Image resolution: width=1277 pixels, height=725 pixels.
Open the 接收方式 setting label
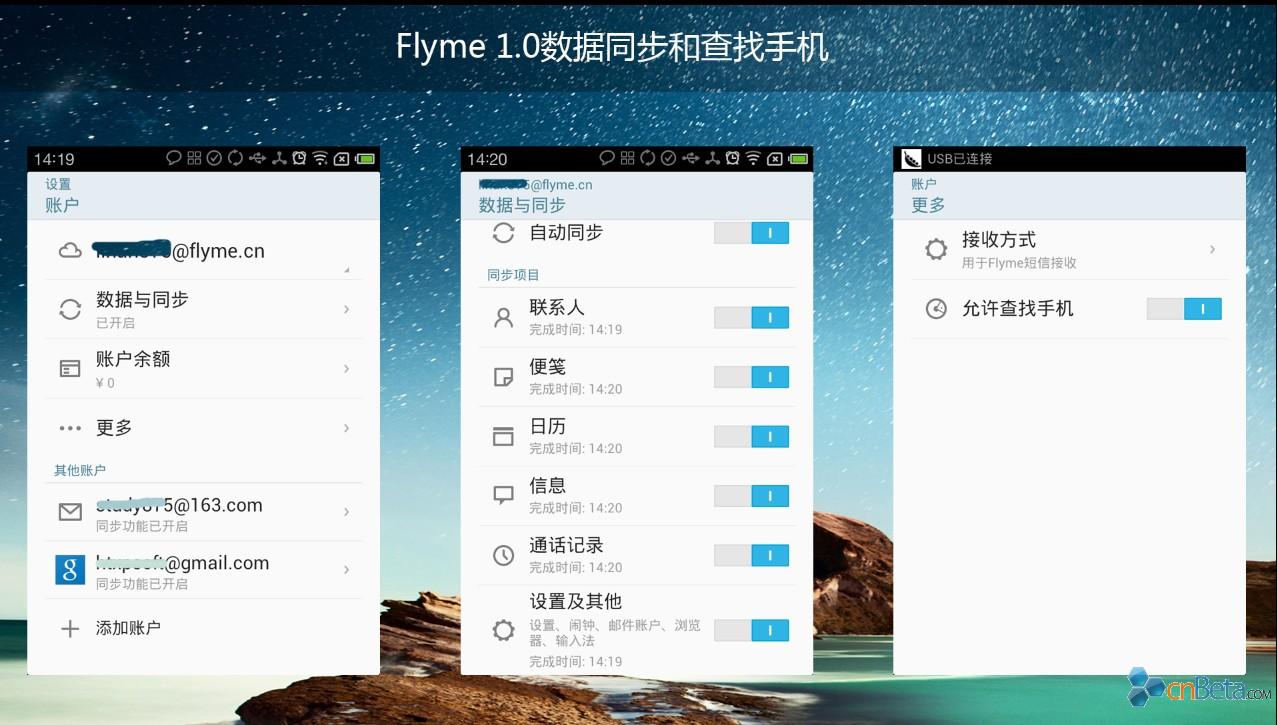tap(999, 240)
